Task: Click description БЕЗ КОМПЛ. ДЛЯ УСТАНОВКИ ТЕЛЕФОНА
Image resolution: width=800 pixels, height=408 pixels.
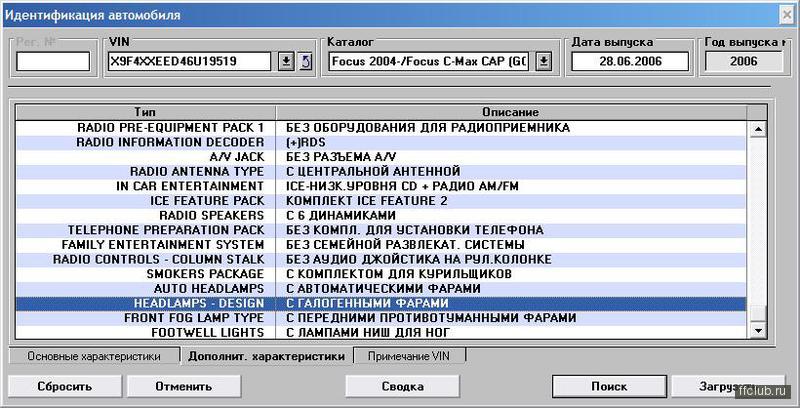Action: [414, 230]
